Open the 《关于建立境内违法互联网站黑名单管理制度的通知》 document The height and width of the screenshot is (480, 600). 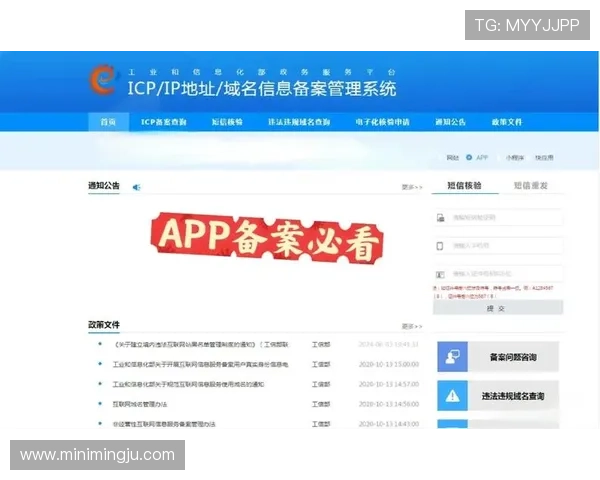(201, 344)
